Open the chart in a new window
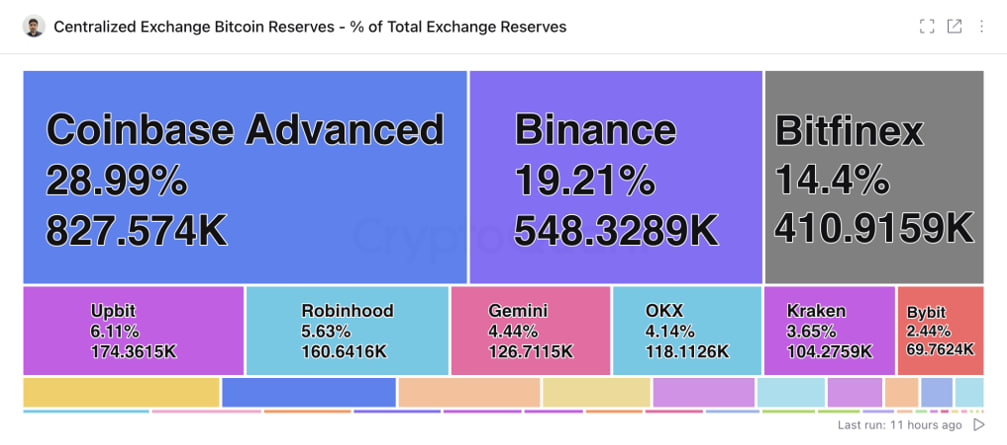Viewport: 1007px width, 445px height. pyautogui.click(x=955, y=27)
